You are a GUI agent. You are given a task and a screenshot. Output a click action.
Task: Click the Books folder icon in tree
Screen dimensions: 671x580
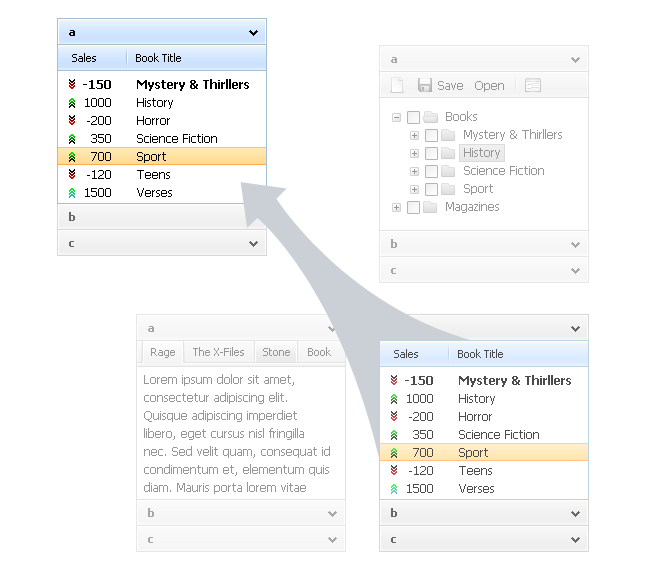coord(431,117)
